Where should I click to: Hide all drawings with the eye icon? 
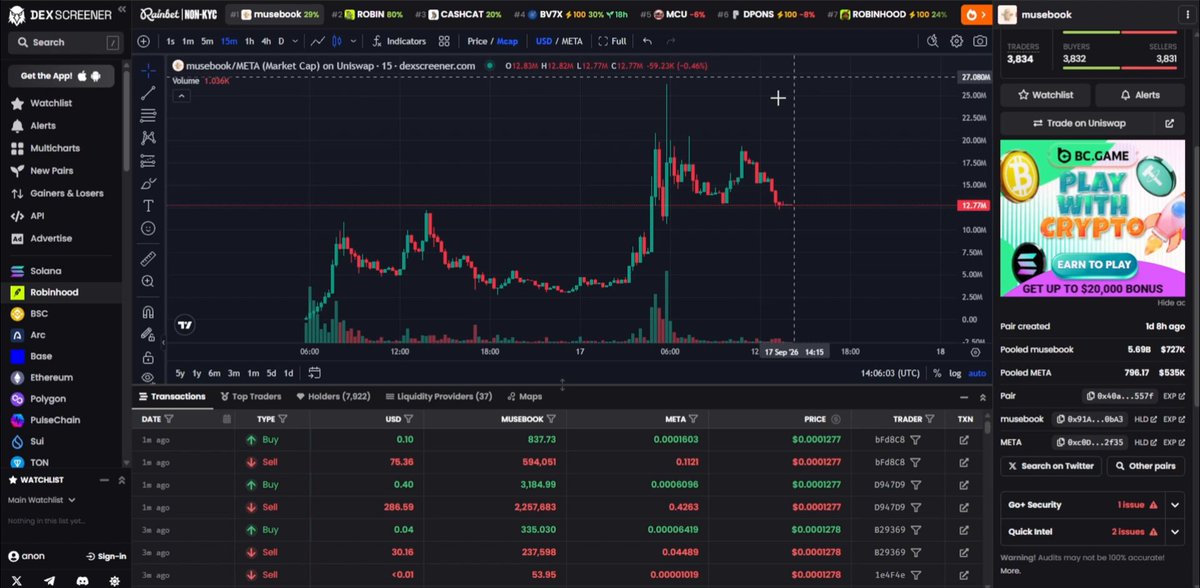(148, 378)
